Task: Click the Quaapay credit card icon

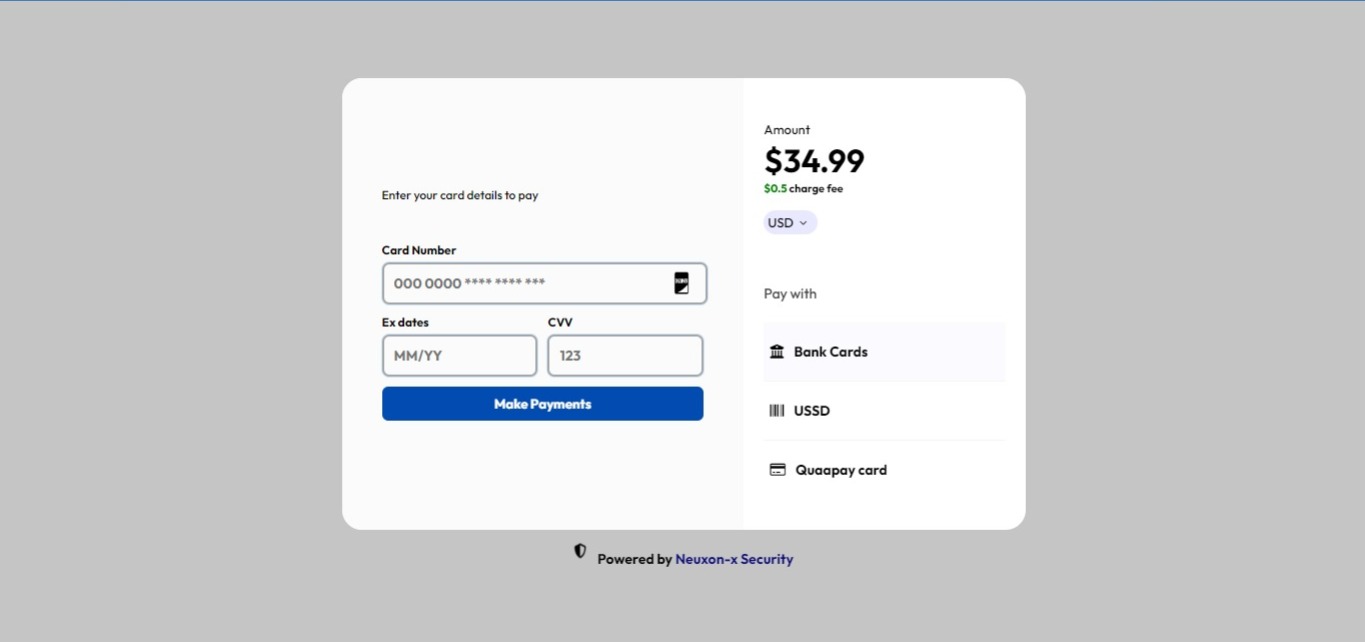Action: [x=777, y=470]
